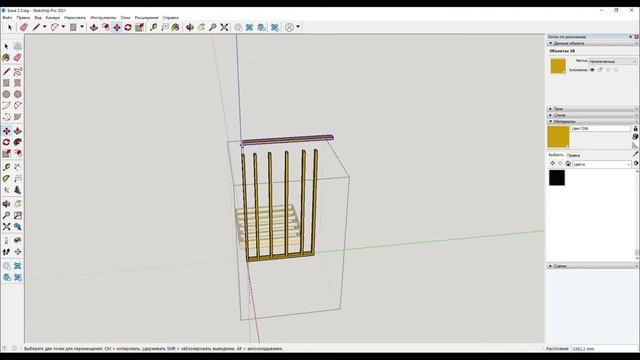Open the tag label dropdown
640x360 pixels.
tap(613, 61)
